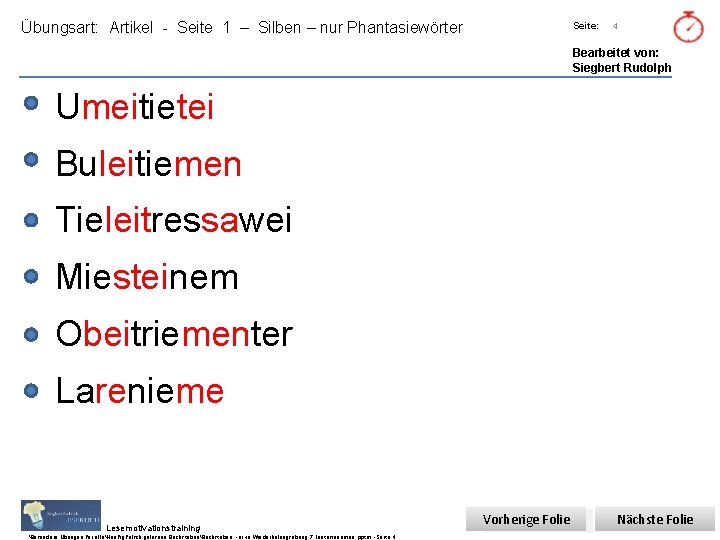720x540 pixels.
Task: Click the red stopwatch timer icon
Action: (688, 27)
